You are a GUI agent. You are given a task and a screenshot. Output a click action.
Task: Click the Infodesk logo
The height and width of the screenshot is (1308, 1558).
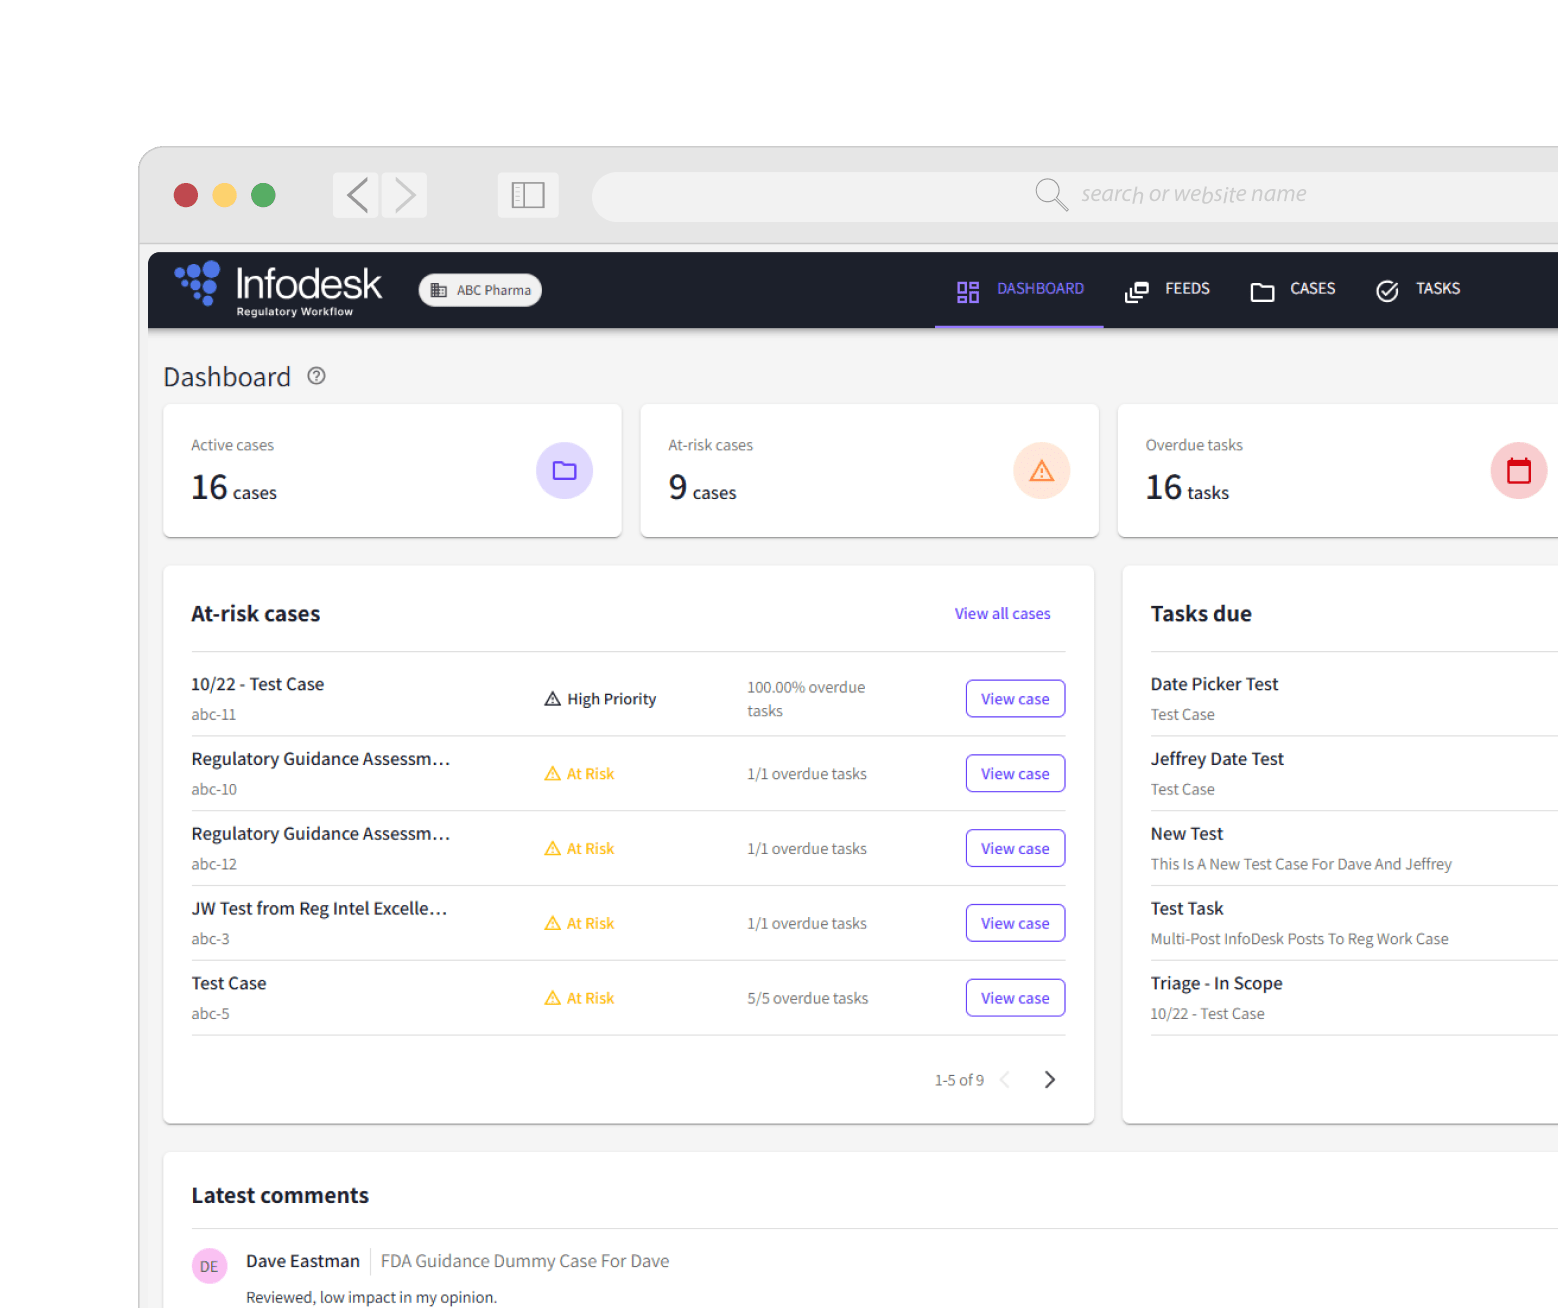[x=278, y=289]
